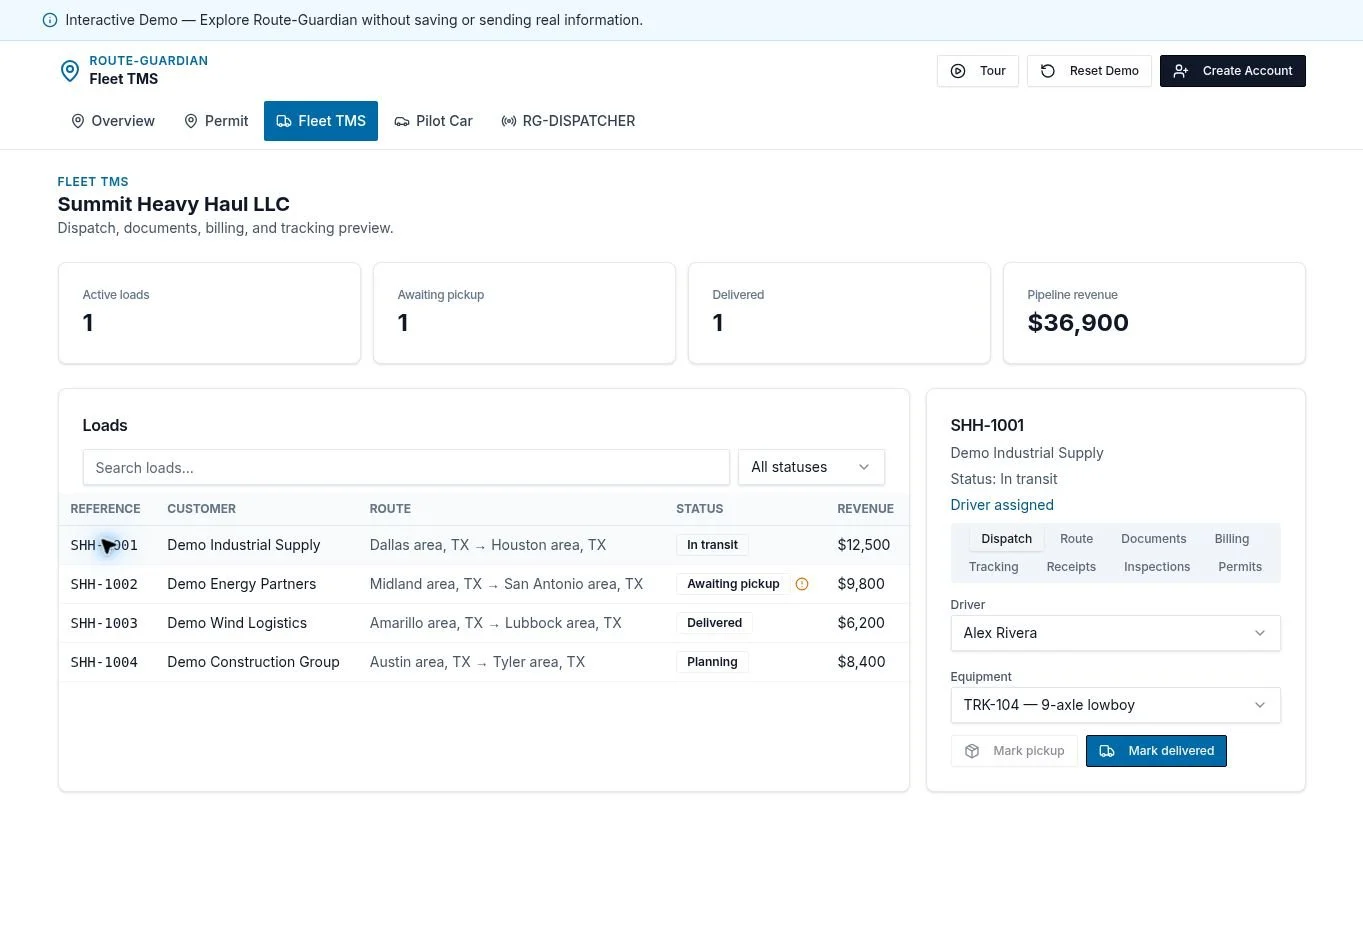Click the $9,800 revenue cell
1363x936 pixels.
861,584
